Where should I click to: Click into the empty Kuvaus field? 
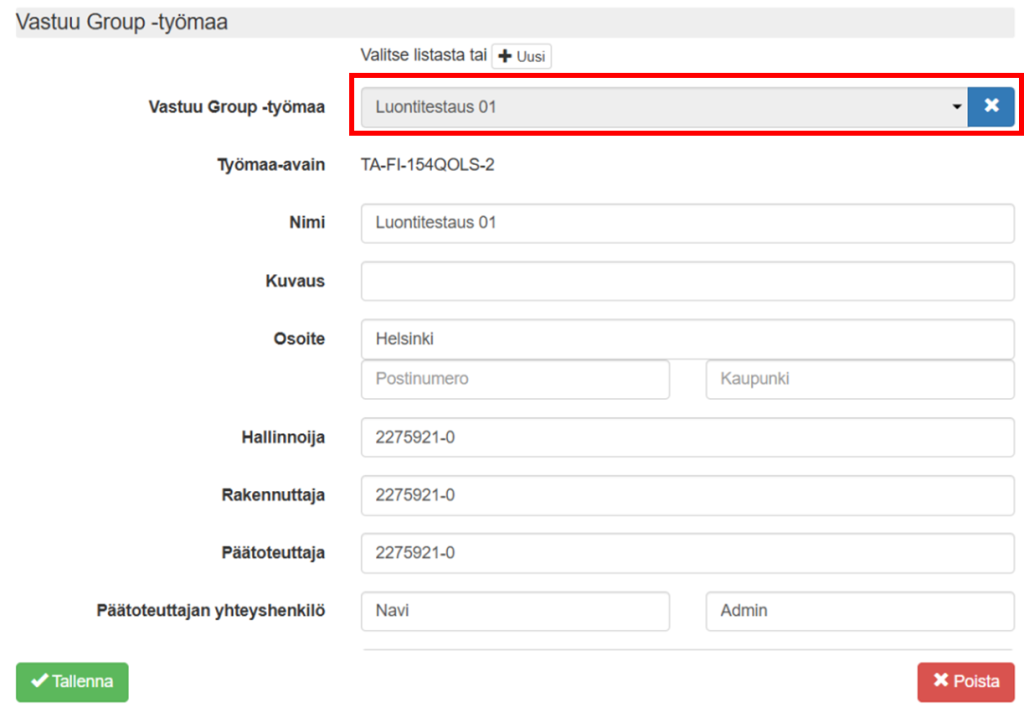pyautogui.click(x=688, y=282)
